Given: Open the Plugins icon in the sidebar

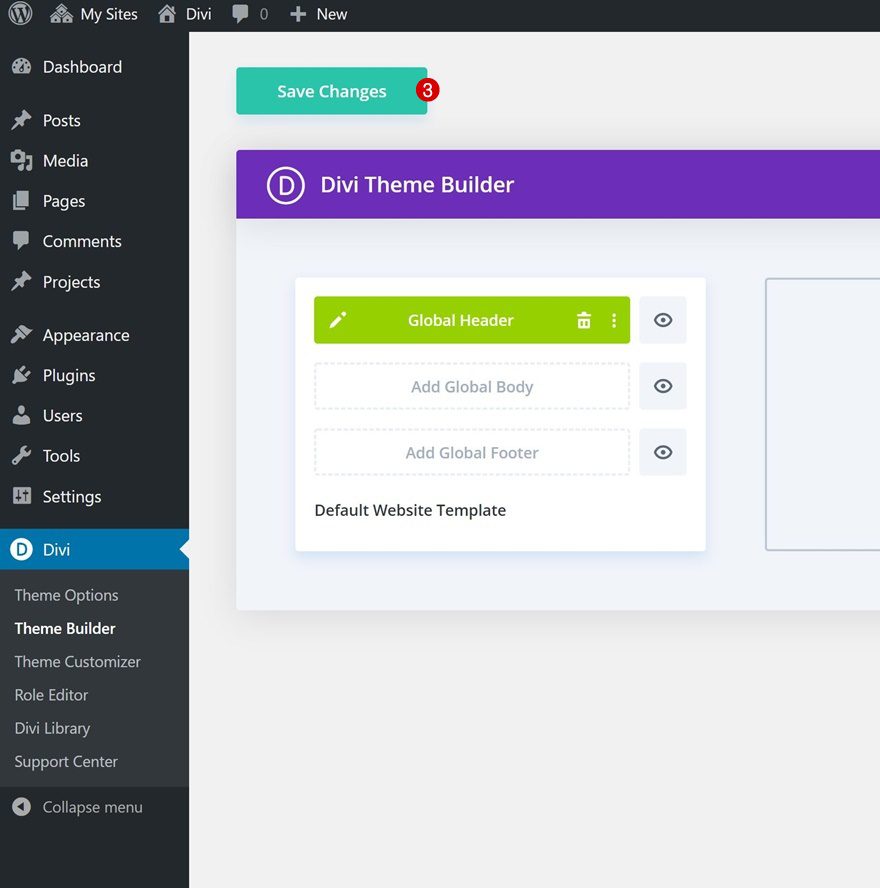Looking at the screenshot, I should 22,375.
